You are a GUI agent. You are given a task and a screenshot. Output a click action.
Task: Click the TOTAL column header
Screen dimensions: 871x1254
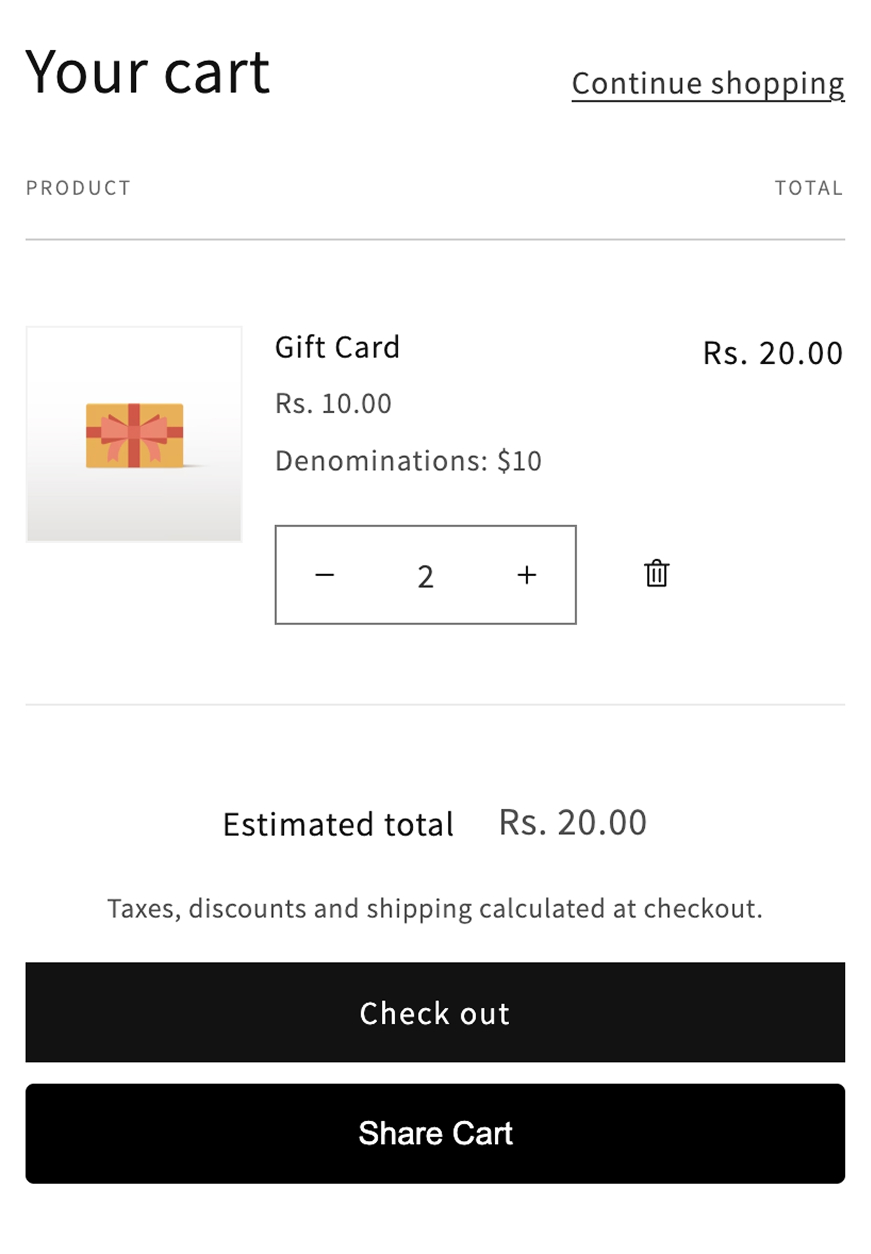click(x=809, y=188)
